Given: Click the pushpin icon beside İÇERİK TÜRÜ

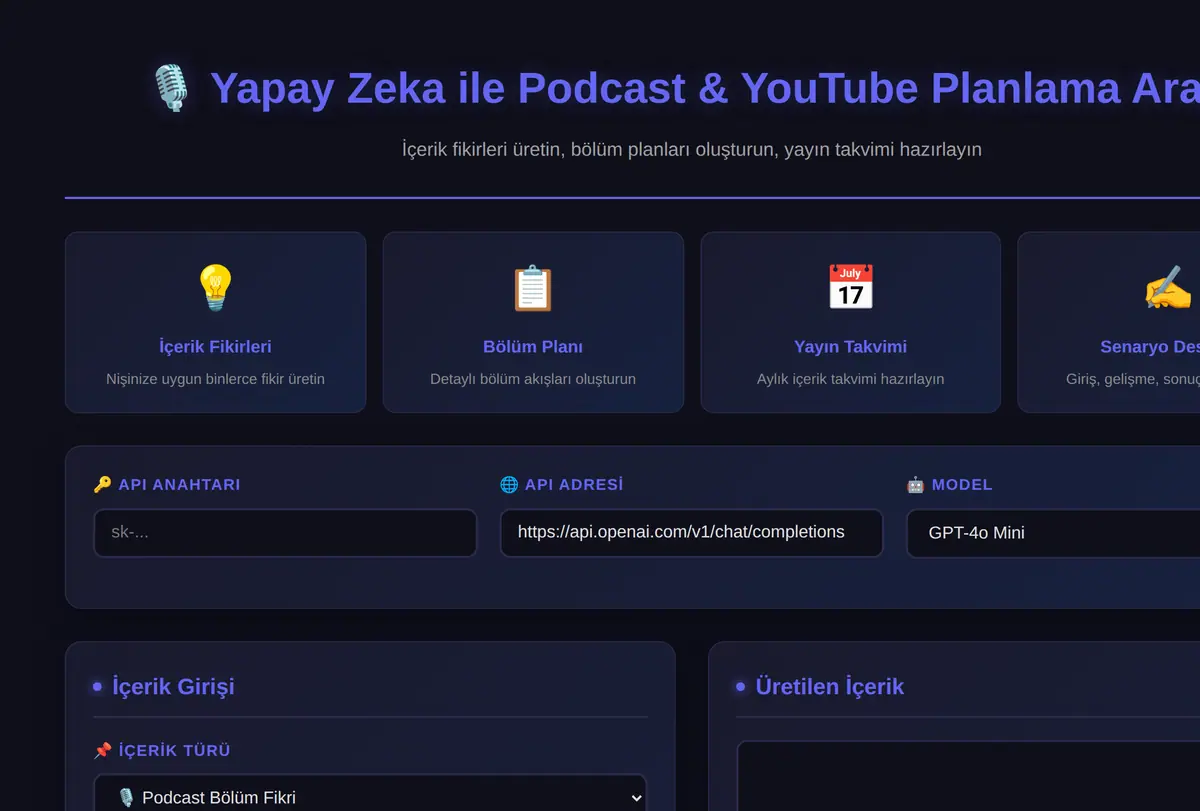Looking at the screenshot, I should point(102,751).
